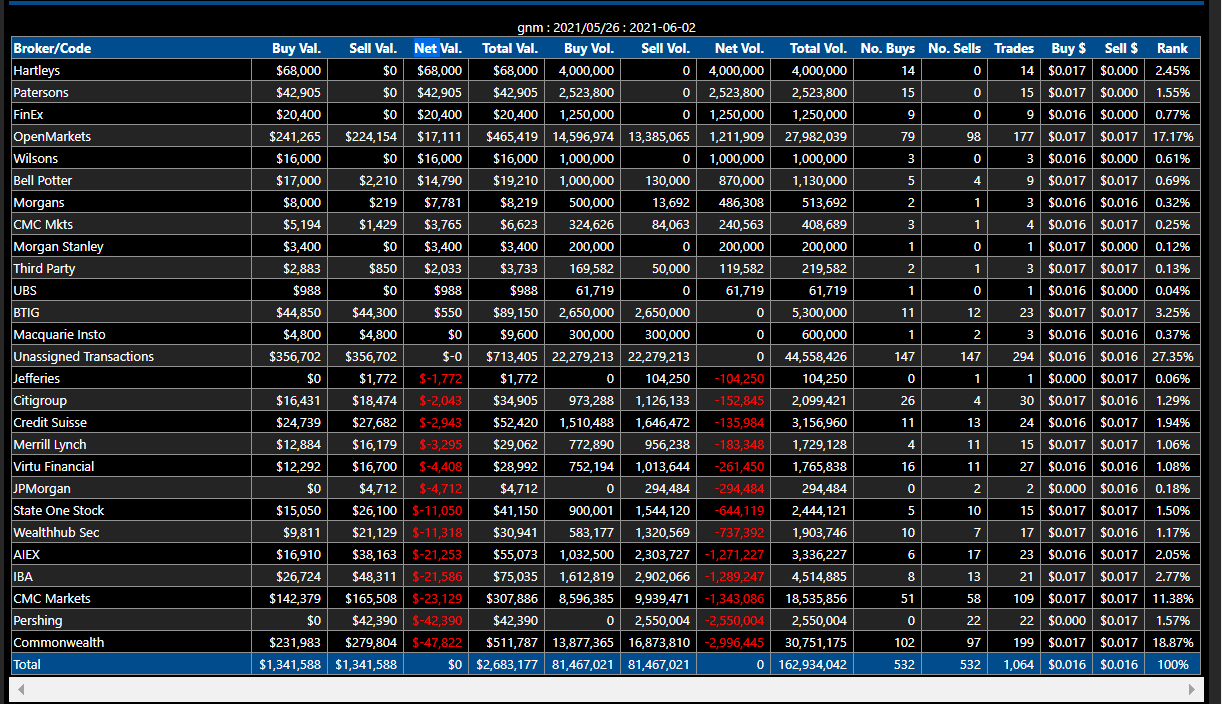
Task: Click Total row trades 1,064
Action: coord(1017,664)
